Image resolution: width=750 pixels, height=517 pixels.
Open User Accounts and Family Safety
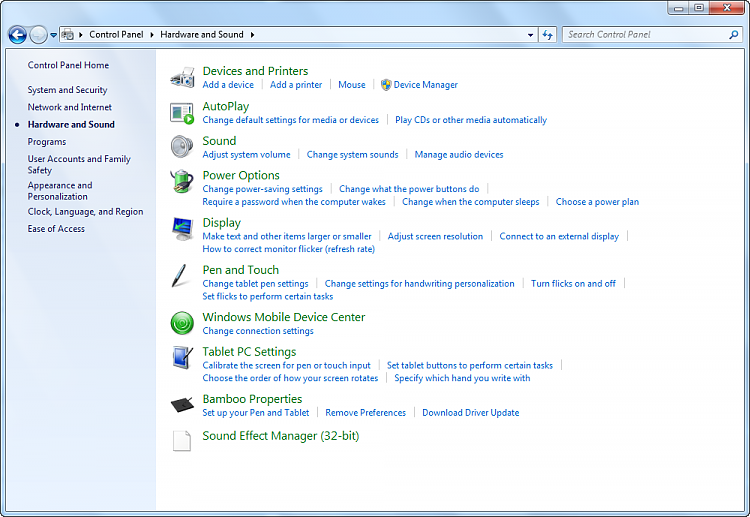pos(79,165)
